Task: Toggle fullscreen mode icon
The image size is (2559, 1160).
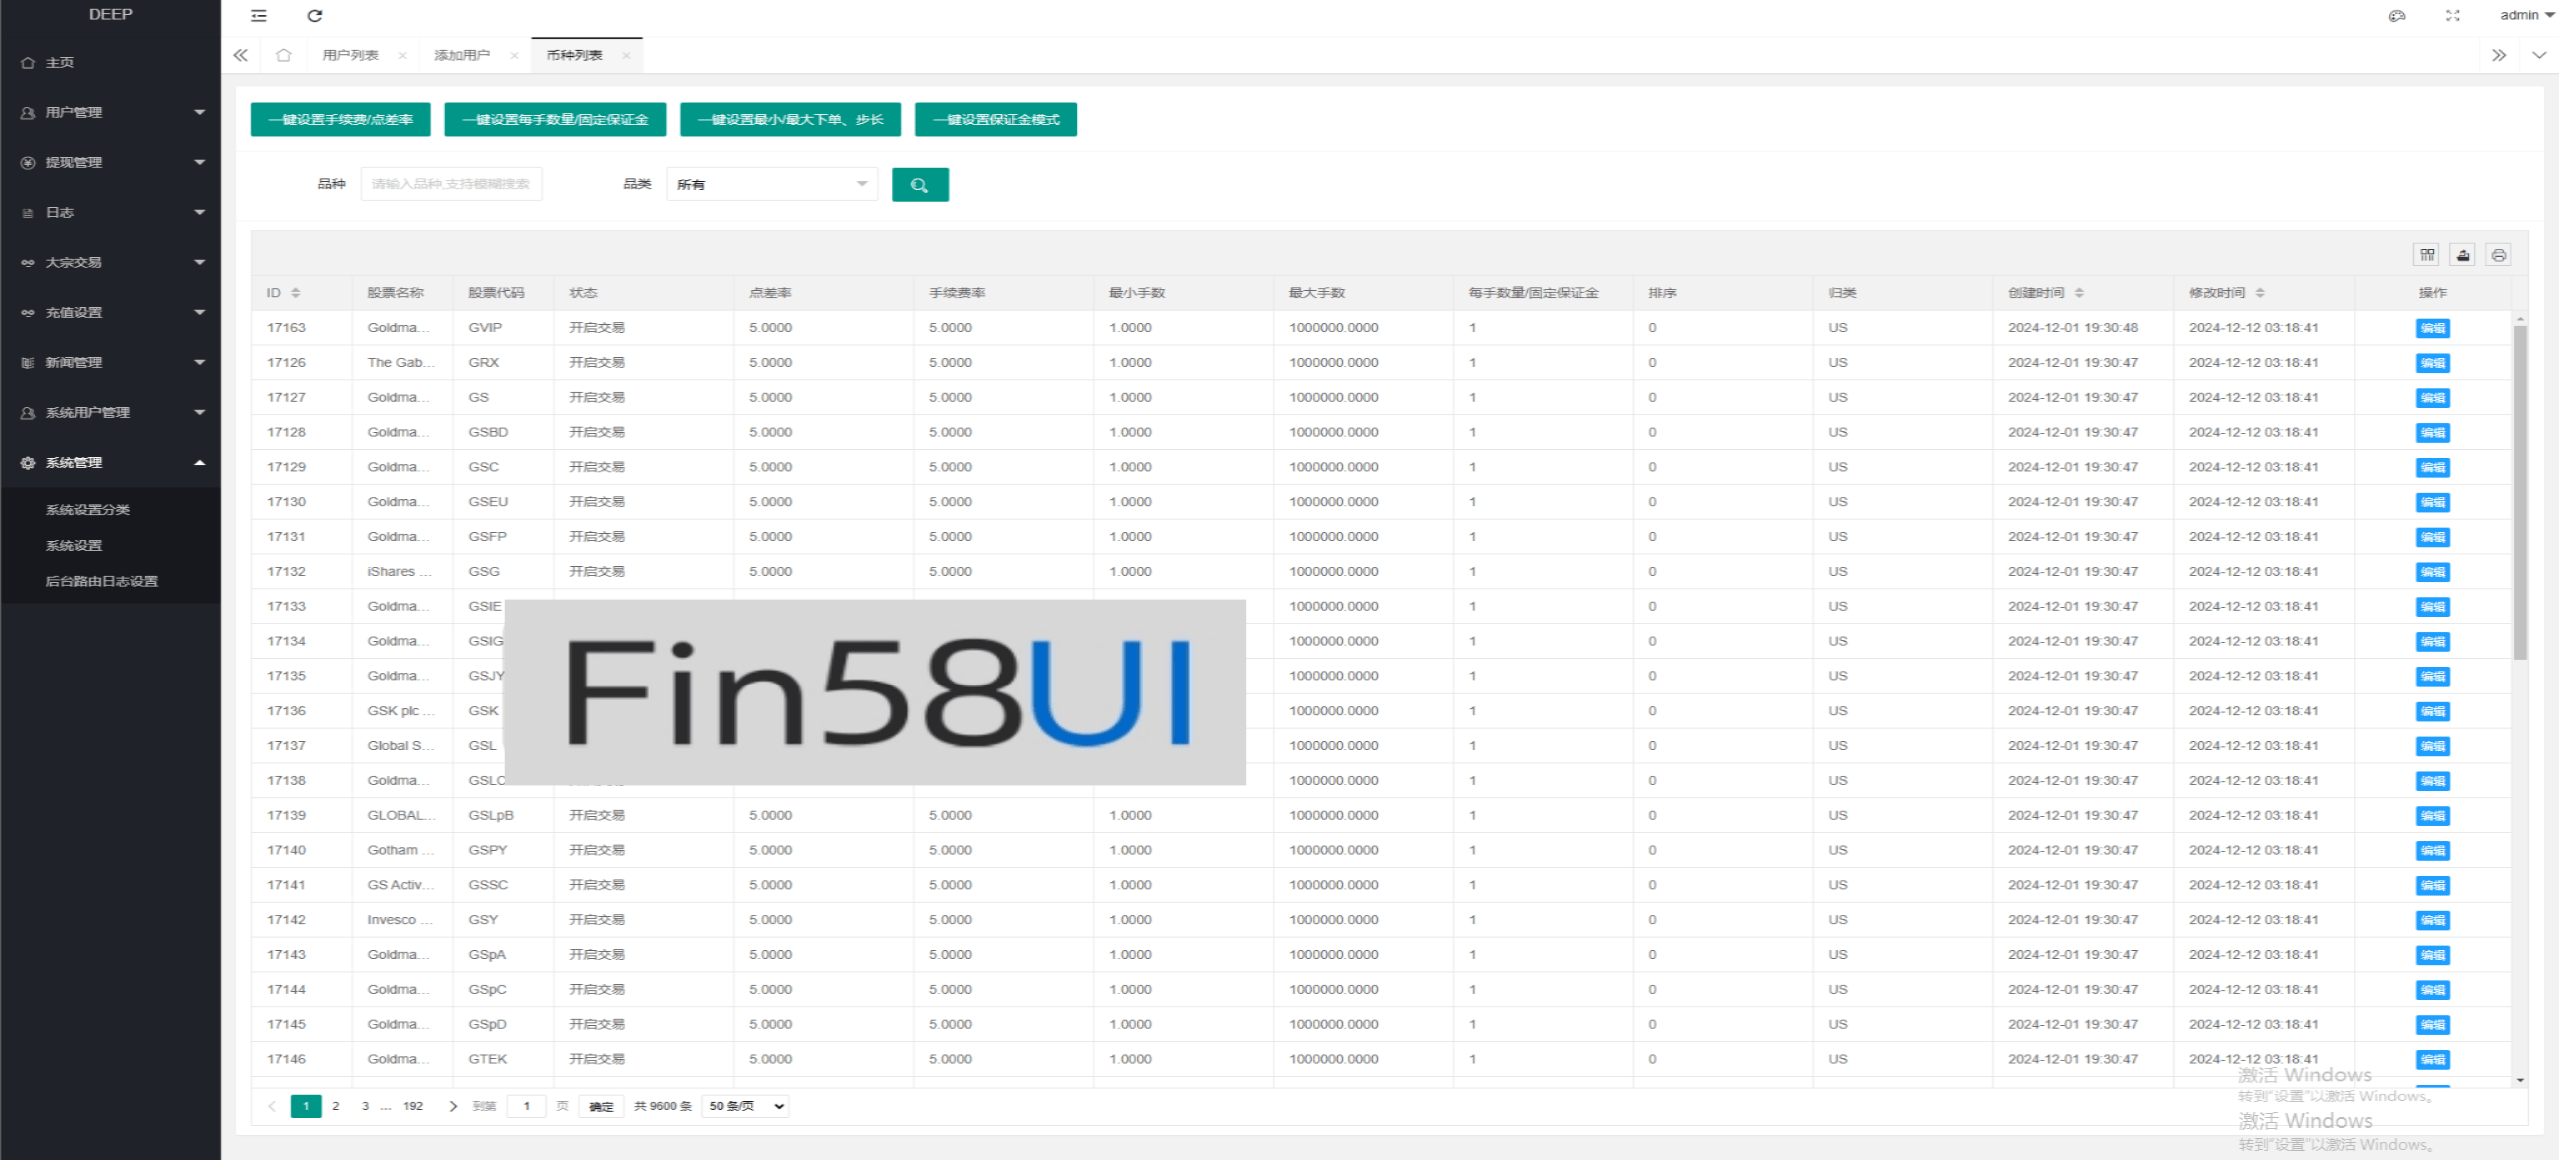Action: pyautogui.click(x=2453, y=15)
